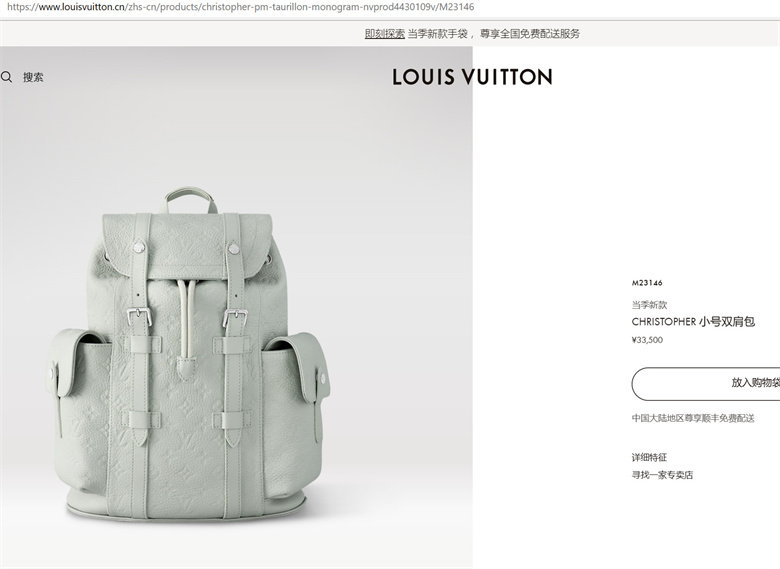Click the 中国大陆地区尊享顺丰免费配送 shipping note
This screenshot has width=780, height=569.
[x=693, y=418]
